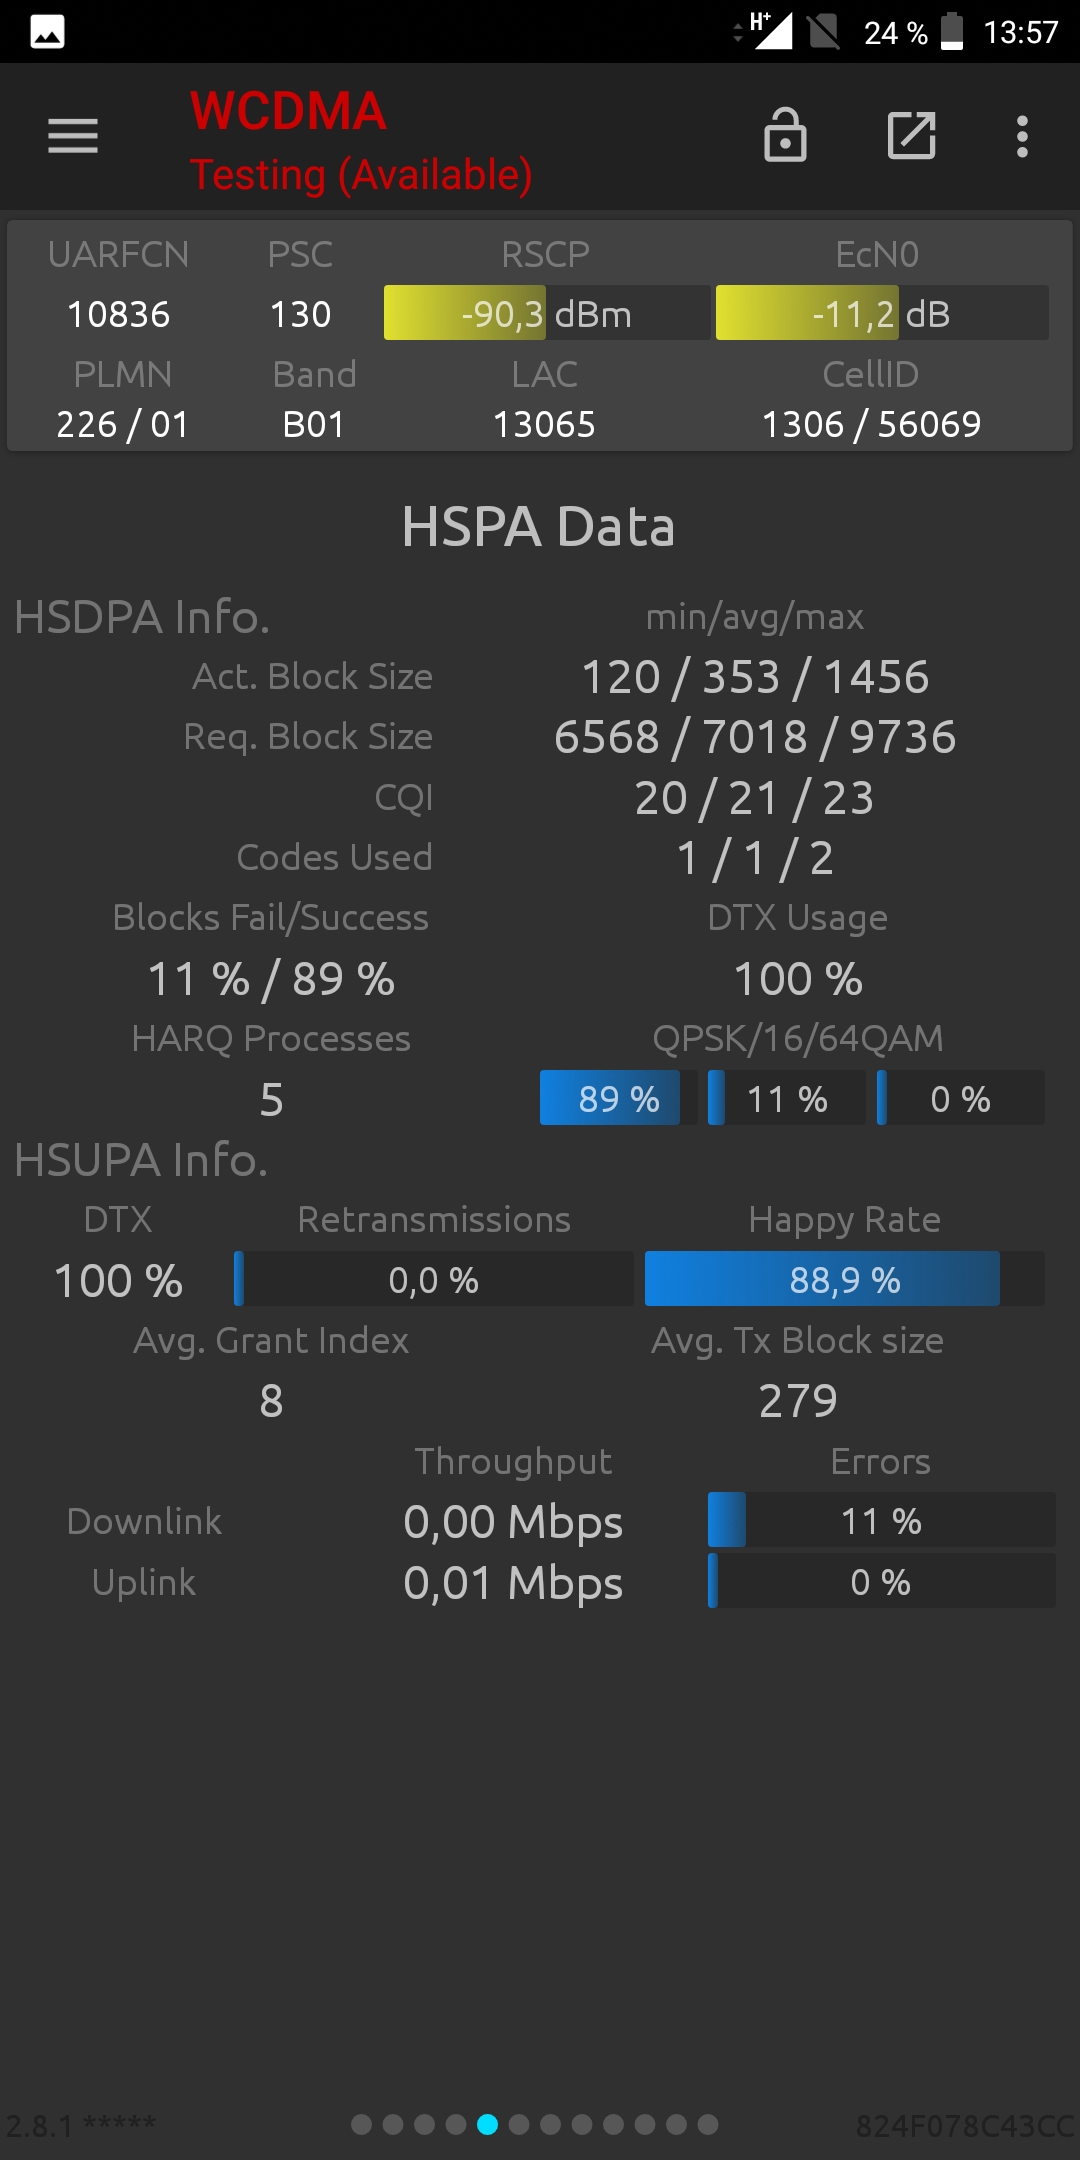Open the hamburger navigation menu
The width and height of the screenshot is (1080, 2160).
point(73,136)
